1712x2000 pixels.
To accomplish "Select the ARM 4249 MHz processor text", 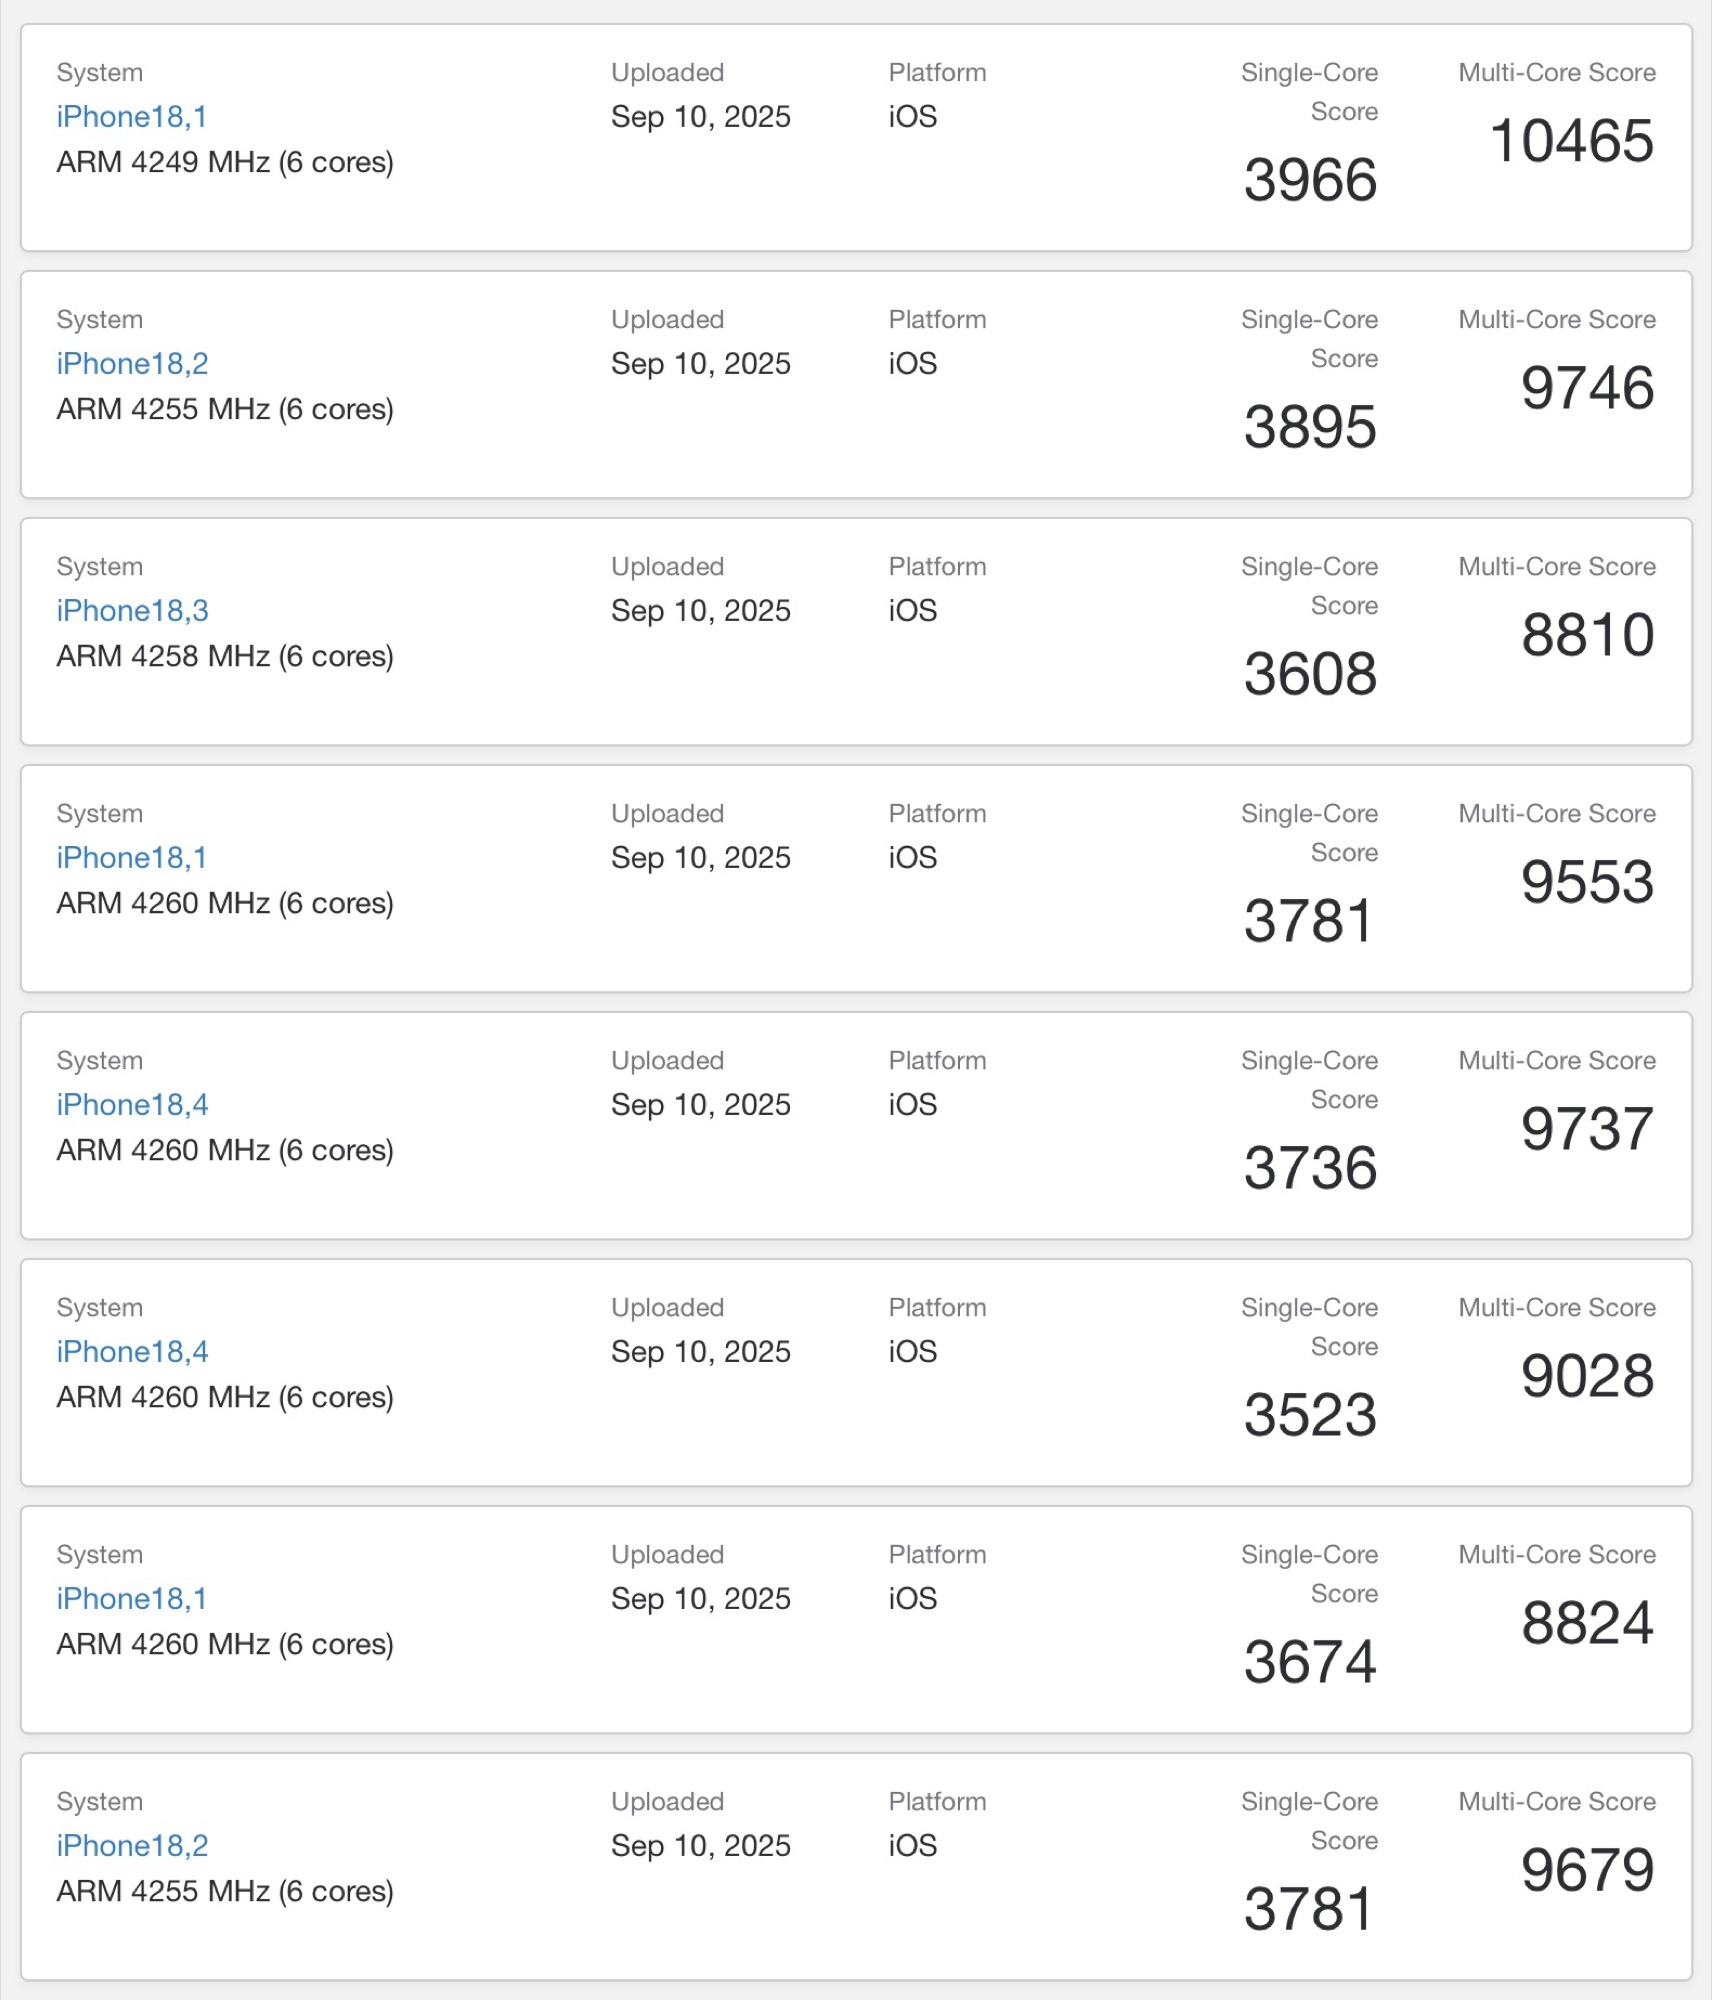I will tap(225, 162).
